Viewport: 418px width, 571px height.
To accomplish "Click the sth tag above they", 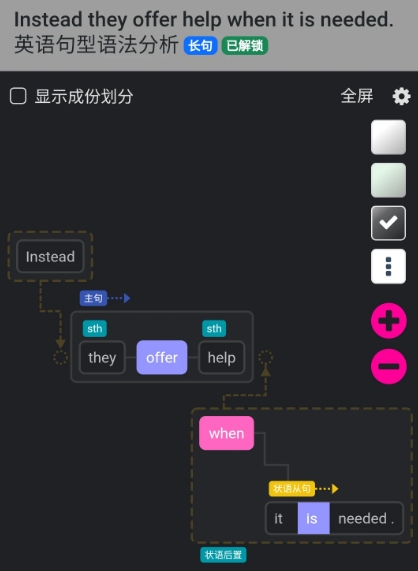I will pyautogui.click(x=95, y=328).
